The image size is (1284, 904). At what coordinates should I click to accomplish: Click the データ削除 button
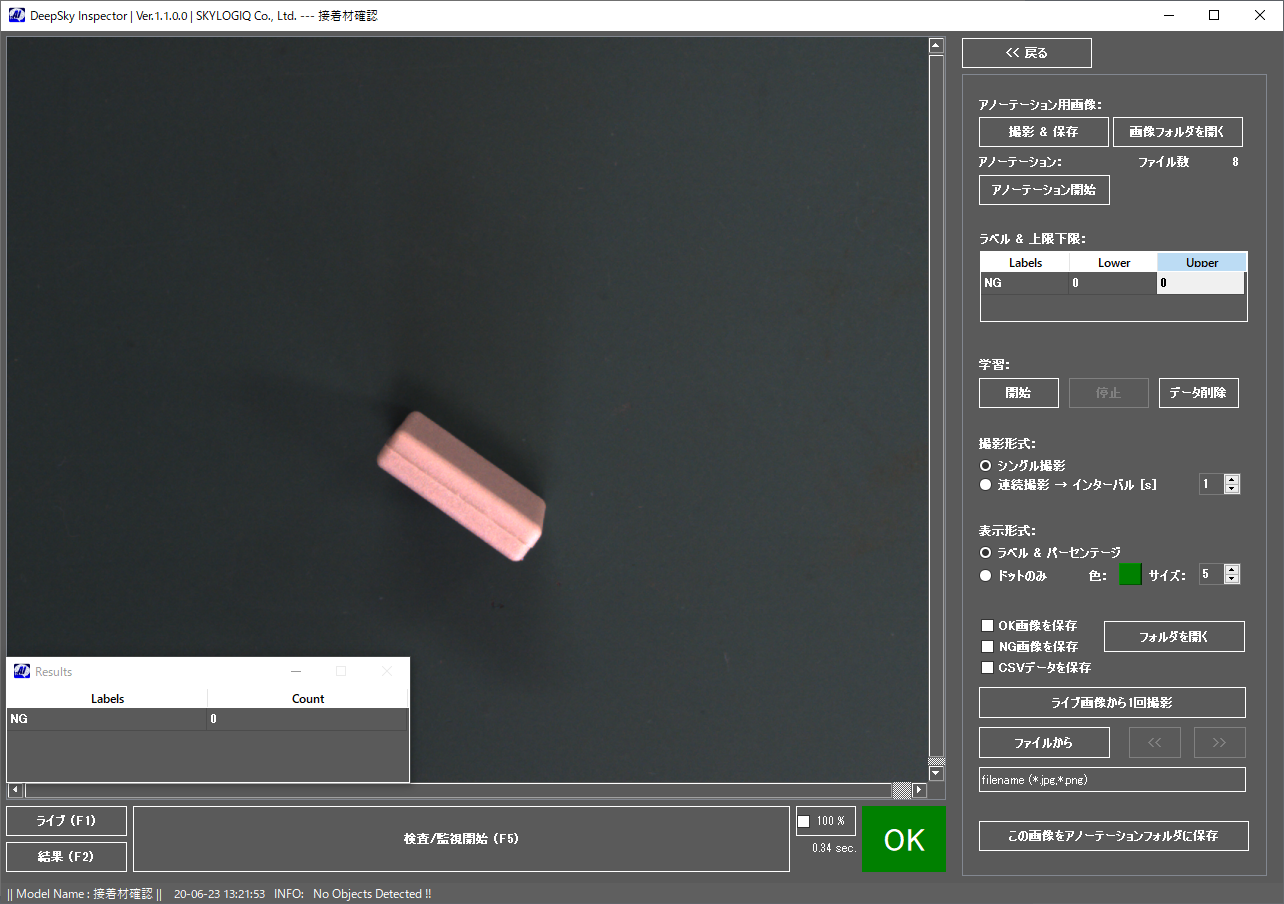pos(1199,393)
